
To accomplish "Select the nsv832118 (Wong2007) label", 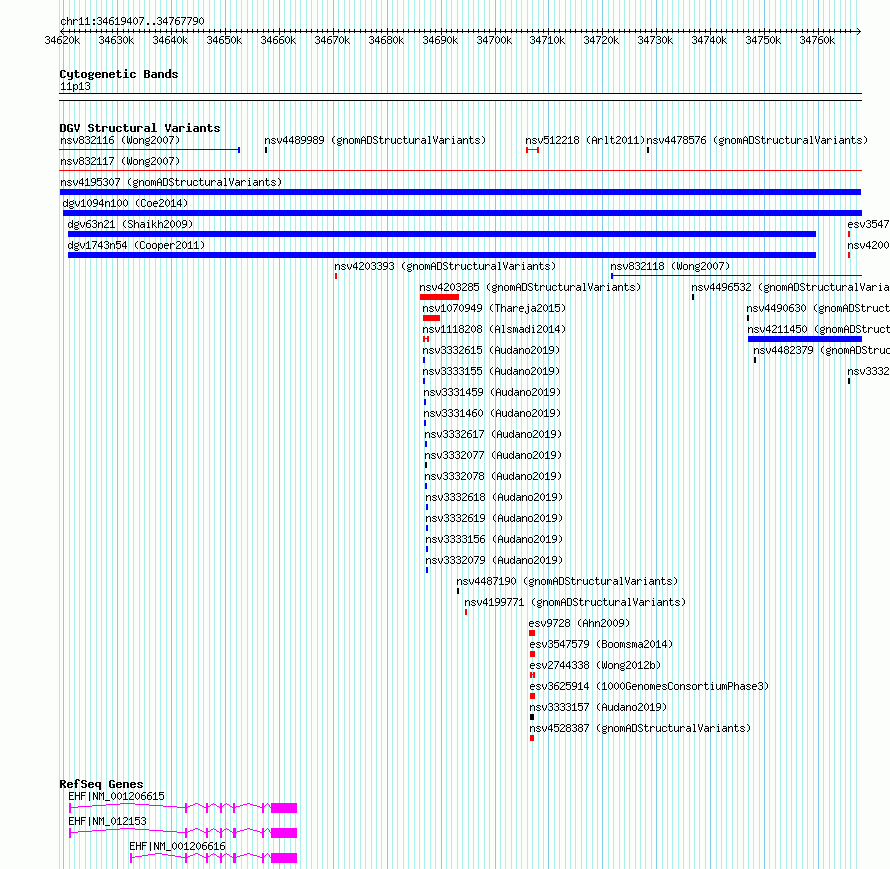I will [x=670, y=266].
